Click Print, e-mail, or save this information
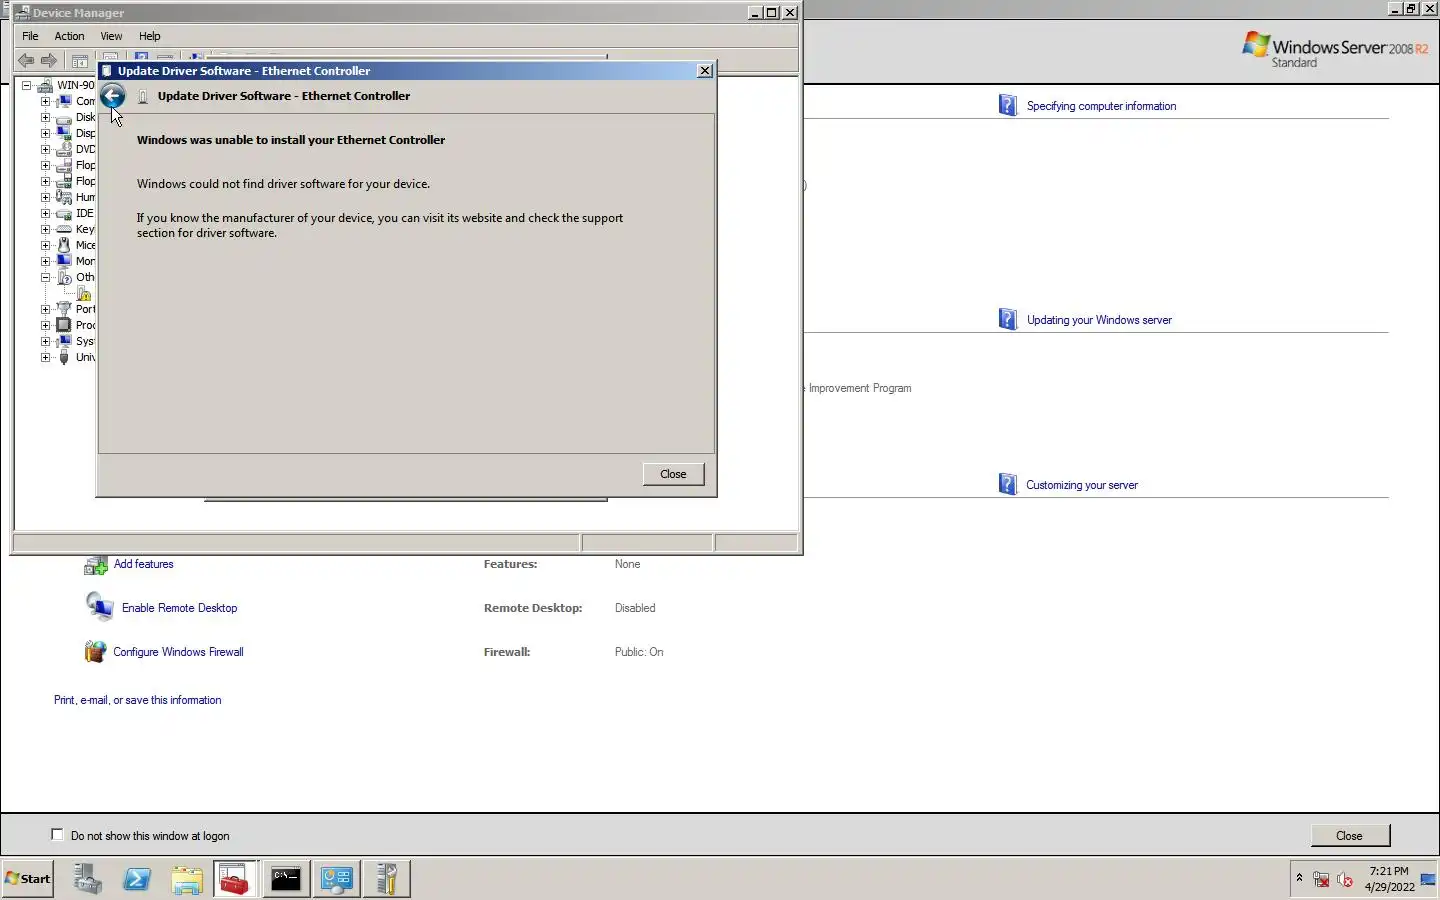 (x=137, y=700)
